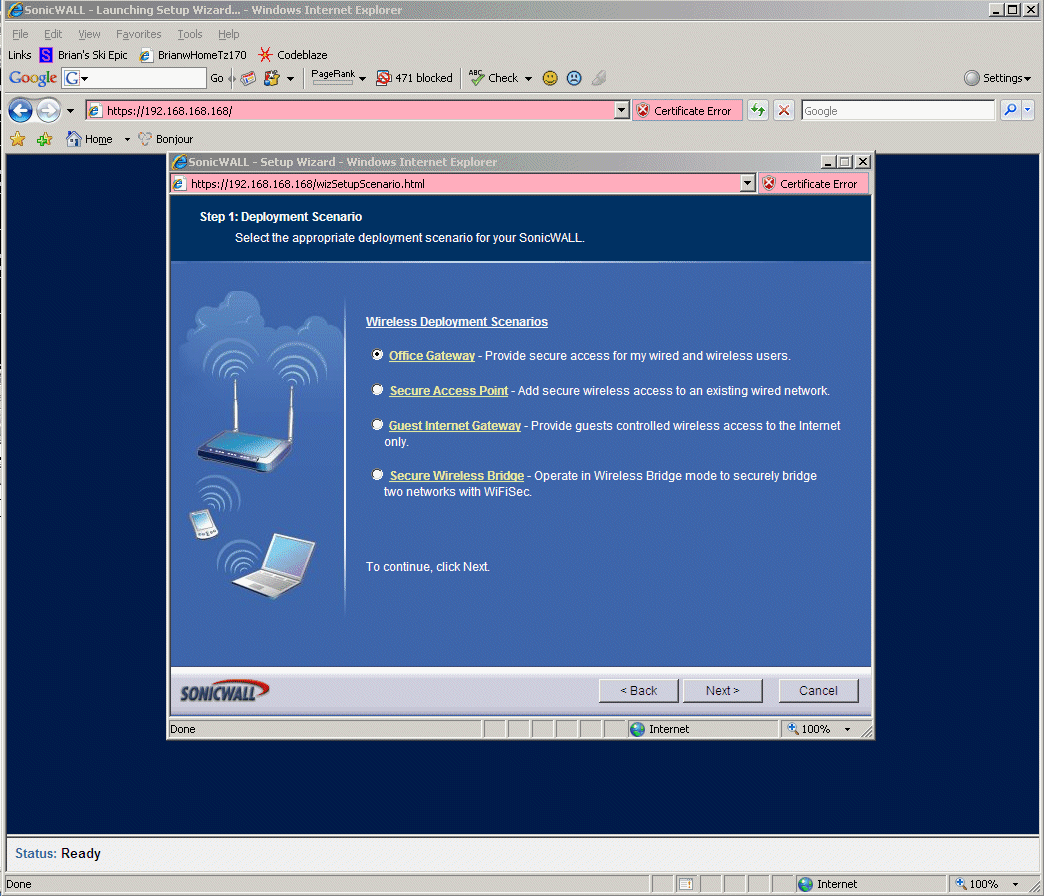Viewport: 1044px width, 896px height.
Task: Click the Google toolbar news icon
Action: (248, 78)
